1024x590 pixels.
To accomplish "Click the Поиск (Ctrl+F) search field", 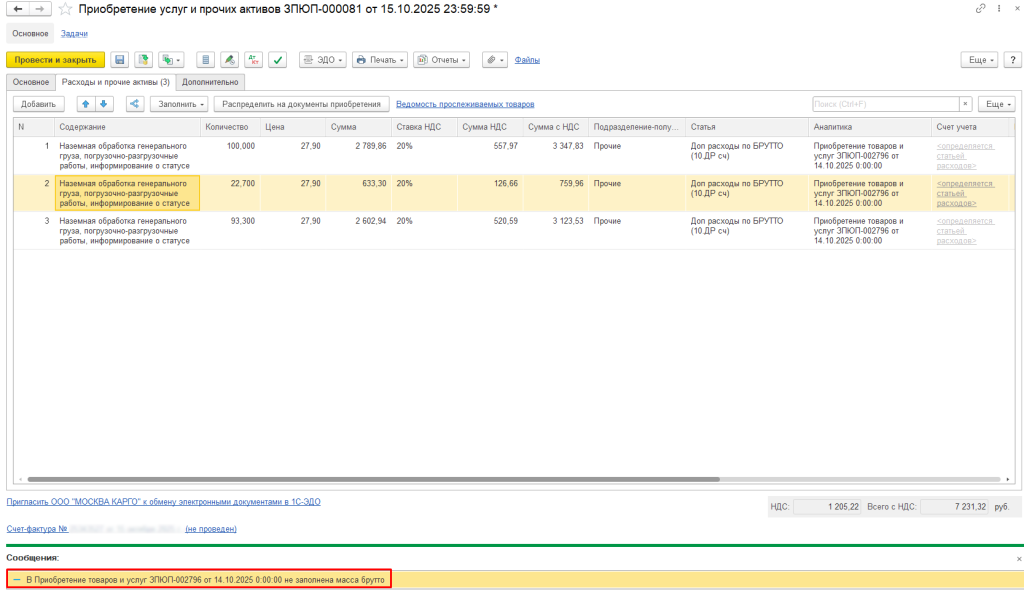I will tap(884, 104).
